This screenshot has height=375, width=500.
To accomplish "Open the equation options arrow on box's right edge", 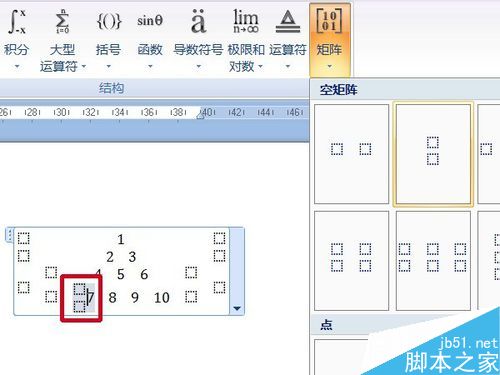I will [x=237, y=308].
